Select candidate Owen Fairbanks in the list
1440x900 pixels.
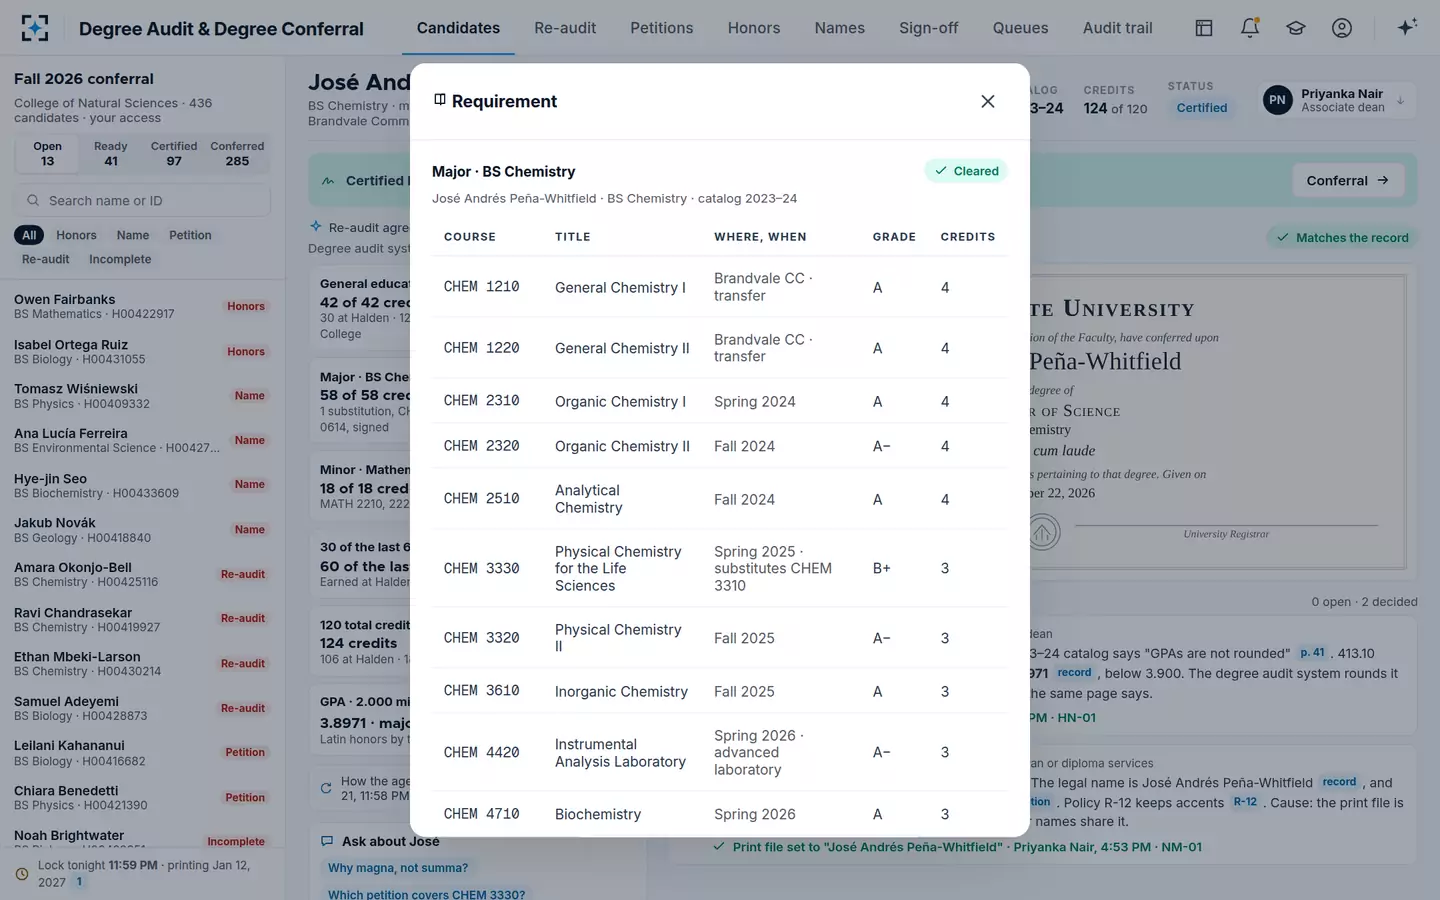tap(142, 306)
